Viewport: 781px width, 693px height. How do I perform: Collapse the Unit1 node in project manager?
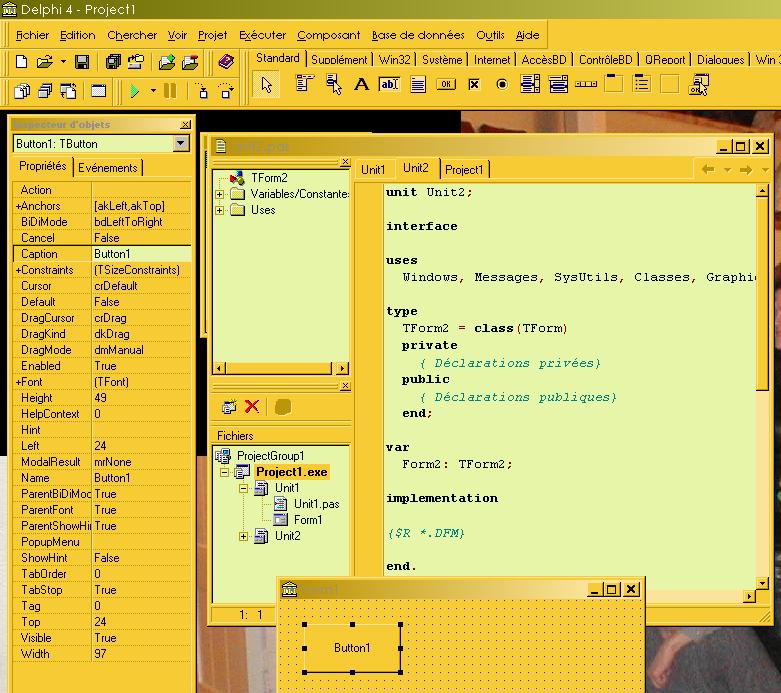(243, 488)
